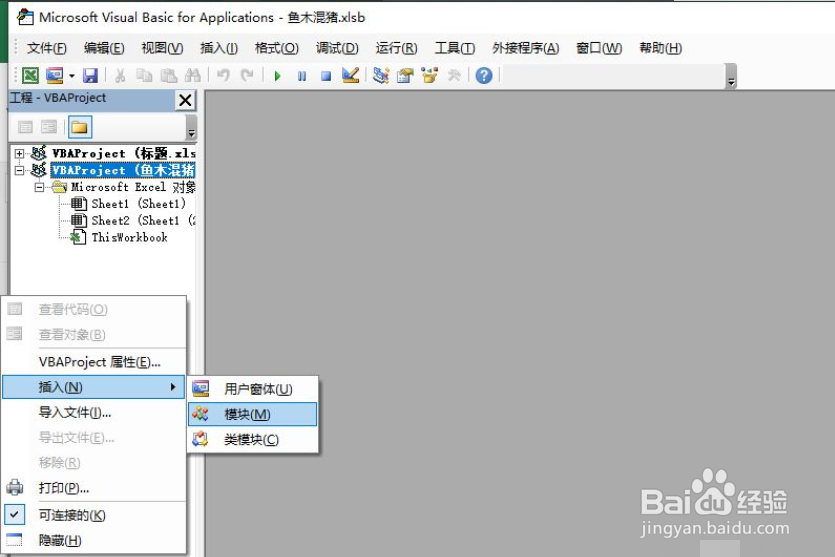Viewport: 835px width, 557px height.
Task: Open the 插入(I) menu bar item
Action: click(x=219, y=48)
